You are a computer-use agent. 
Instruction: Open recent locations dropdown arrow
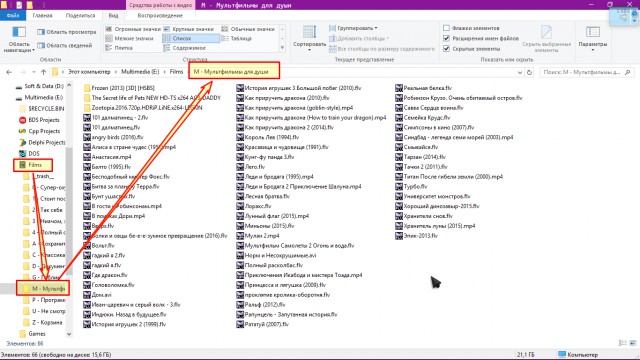pyautogui.click(x=33, y=72)
